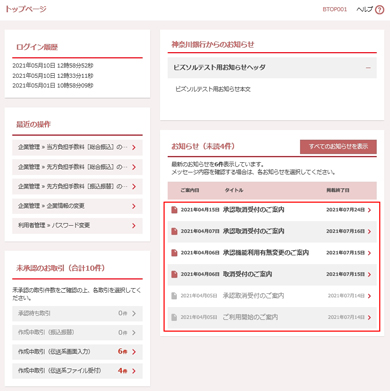Image resolution: width=390 pixels, height=391 pixels.
Task: Click chevron on 承認待ち取引 row
Action: pos(134,313)
